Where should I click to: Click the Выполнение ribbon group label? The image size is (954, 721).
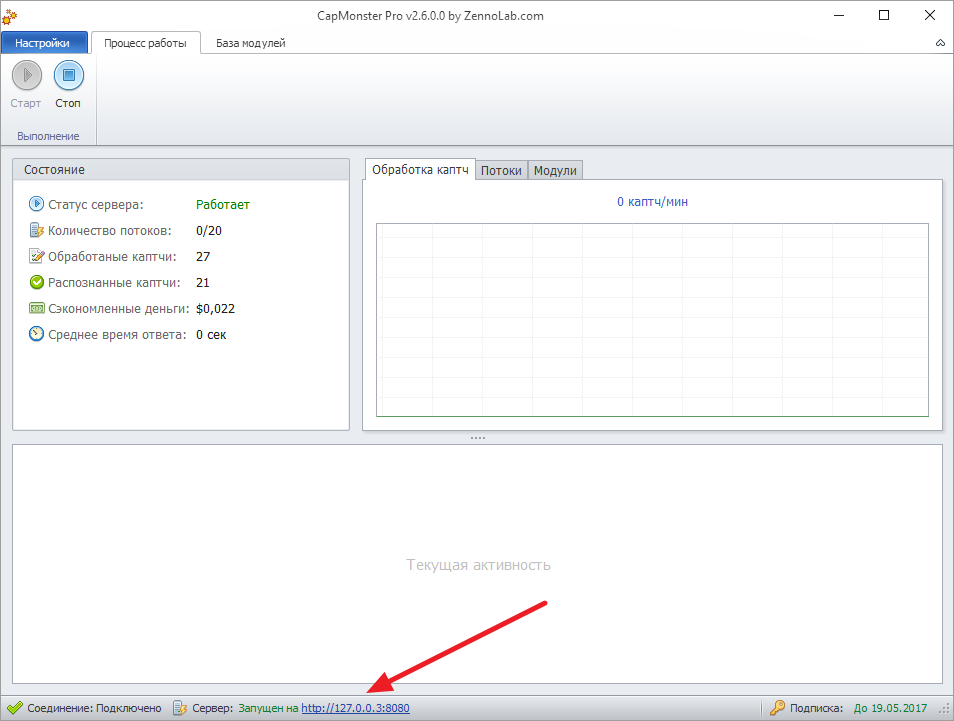click(48, 136)
